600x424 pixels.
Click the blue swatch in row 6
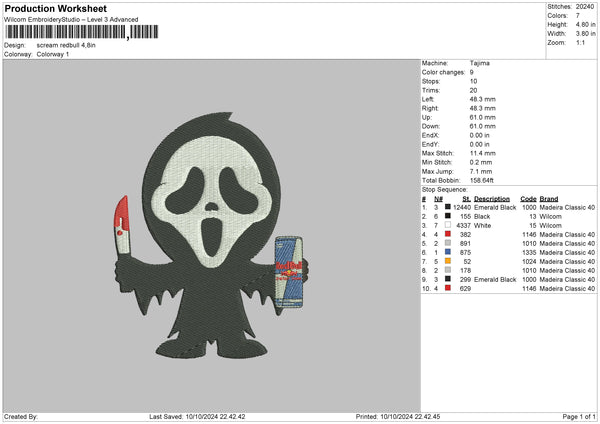(x=448, y=252)
